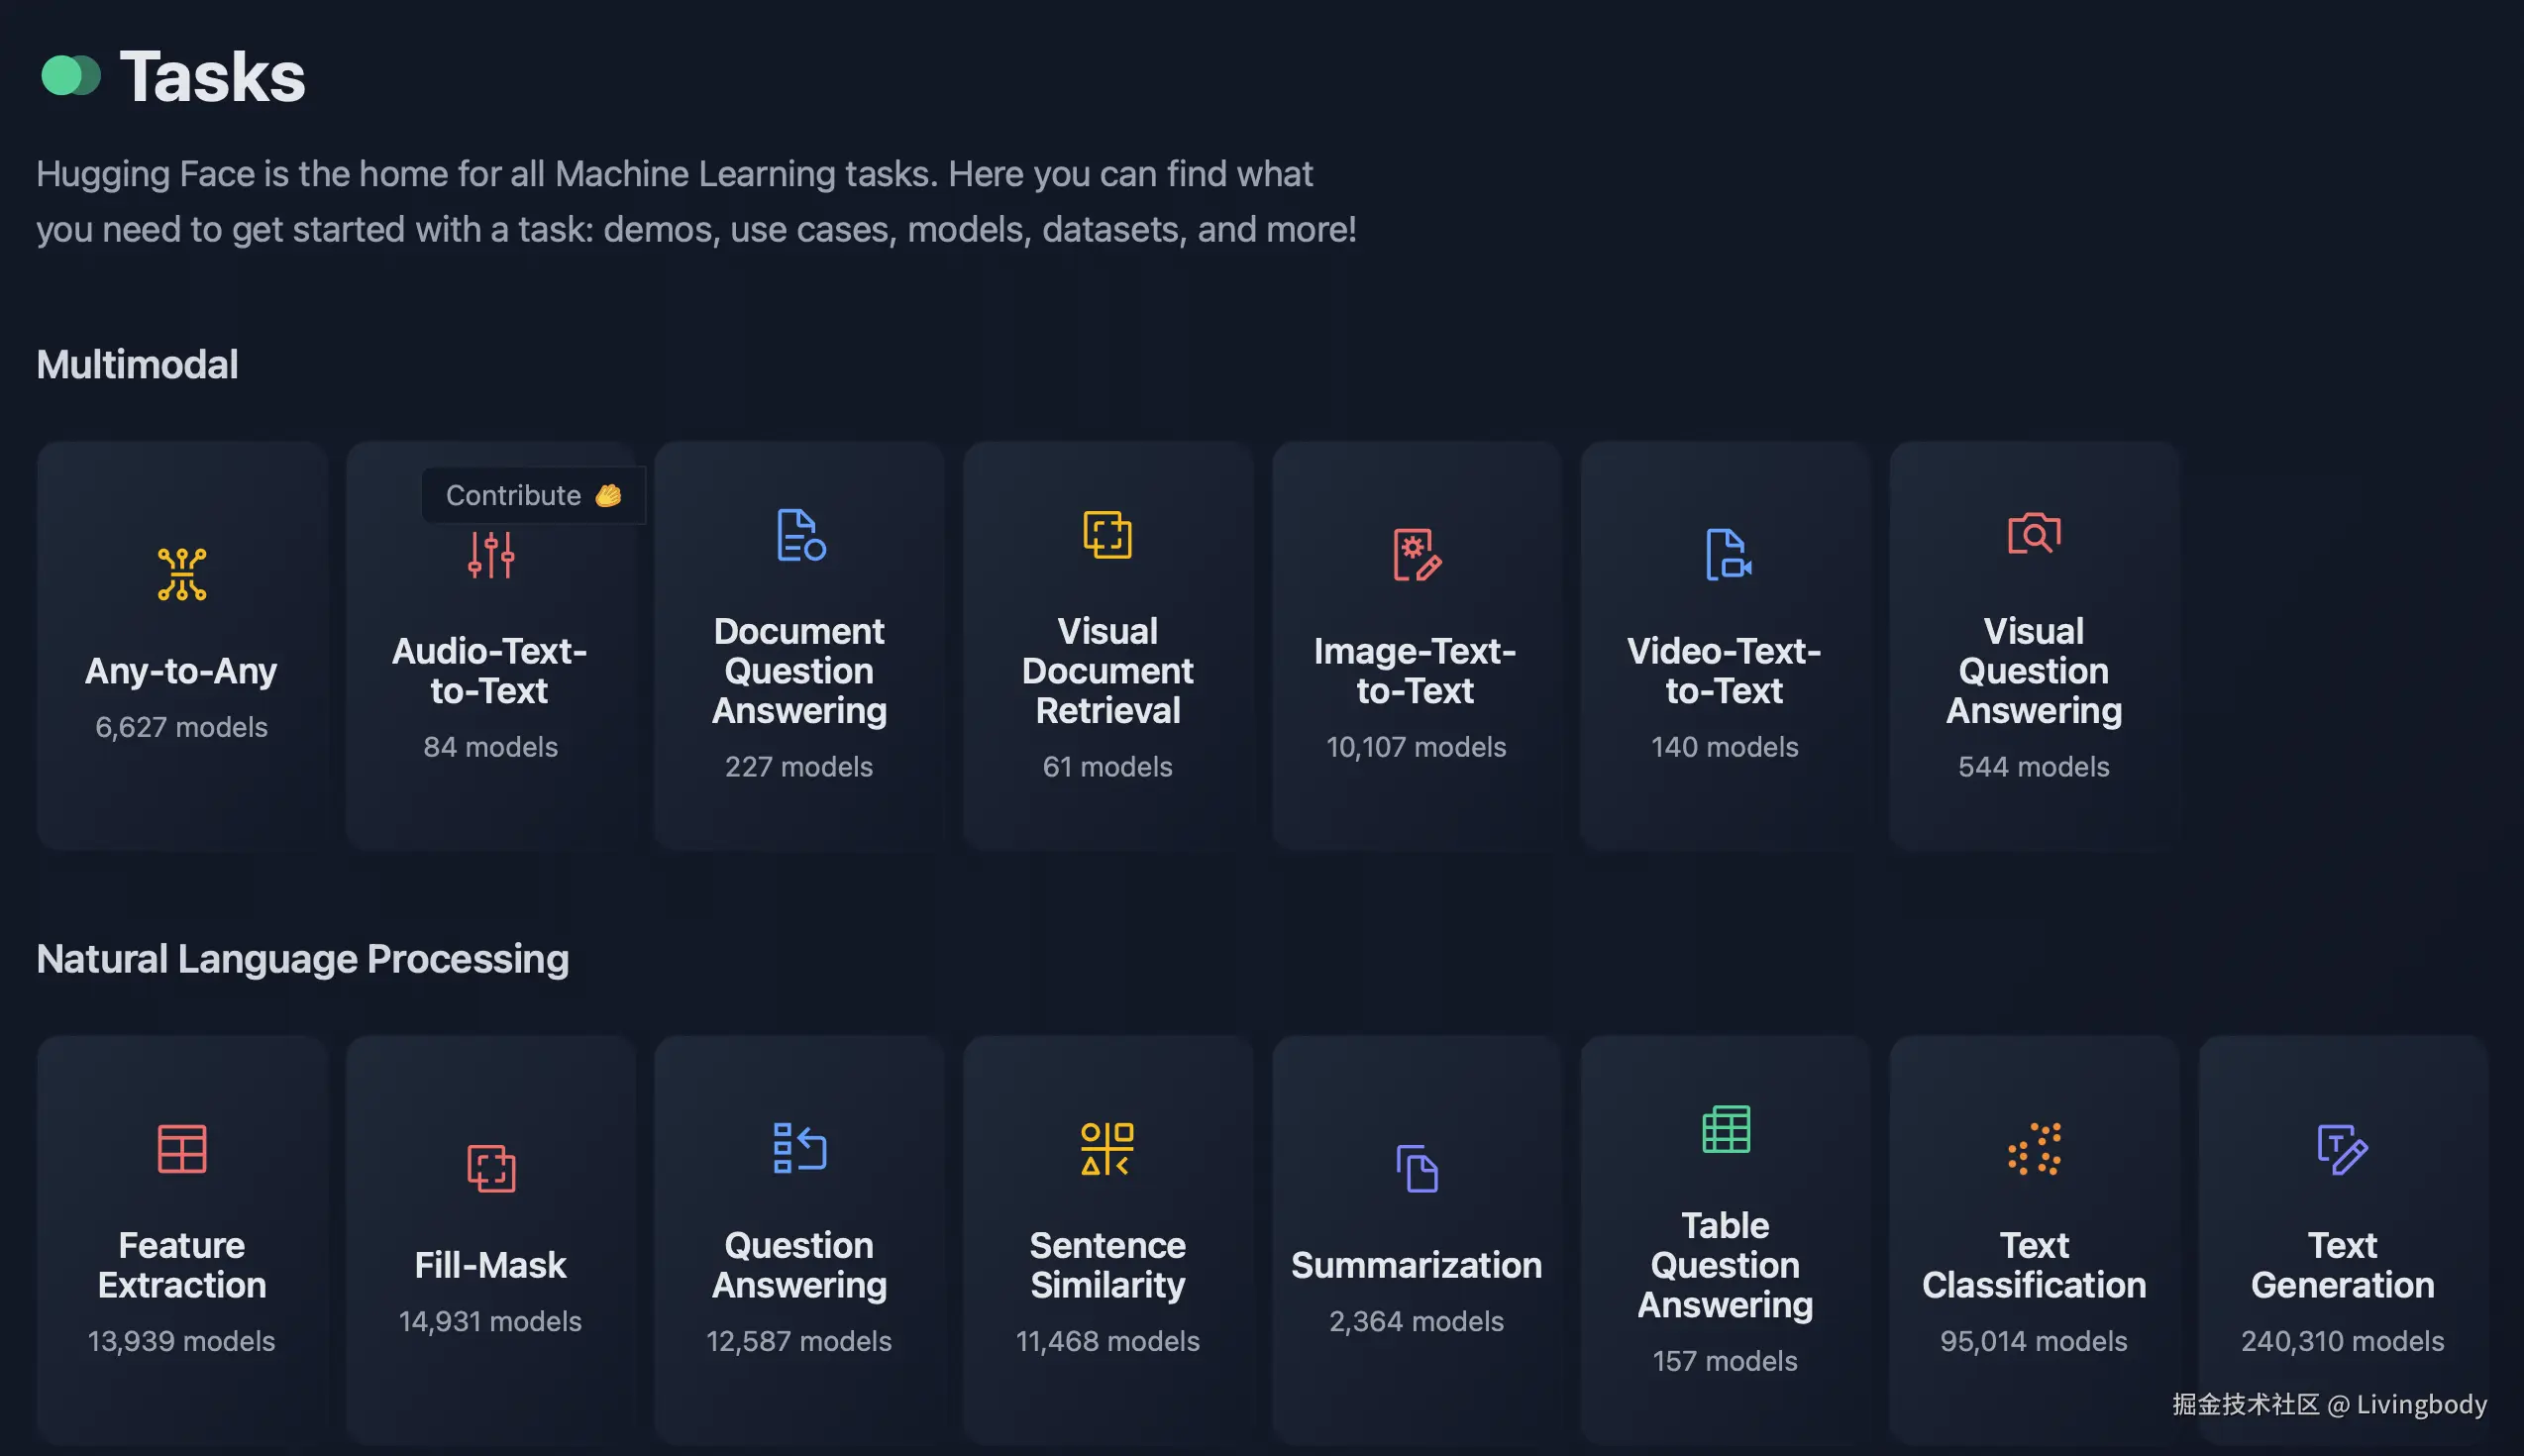
Task: Click the "140 models" count
Action: point(1725,747)
